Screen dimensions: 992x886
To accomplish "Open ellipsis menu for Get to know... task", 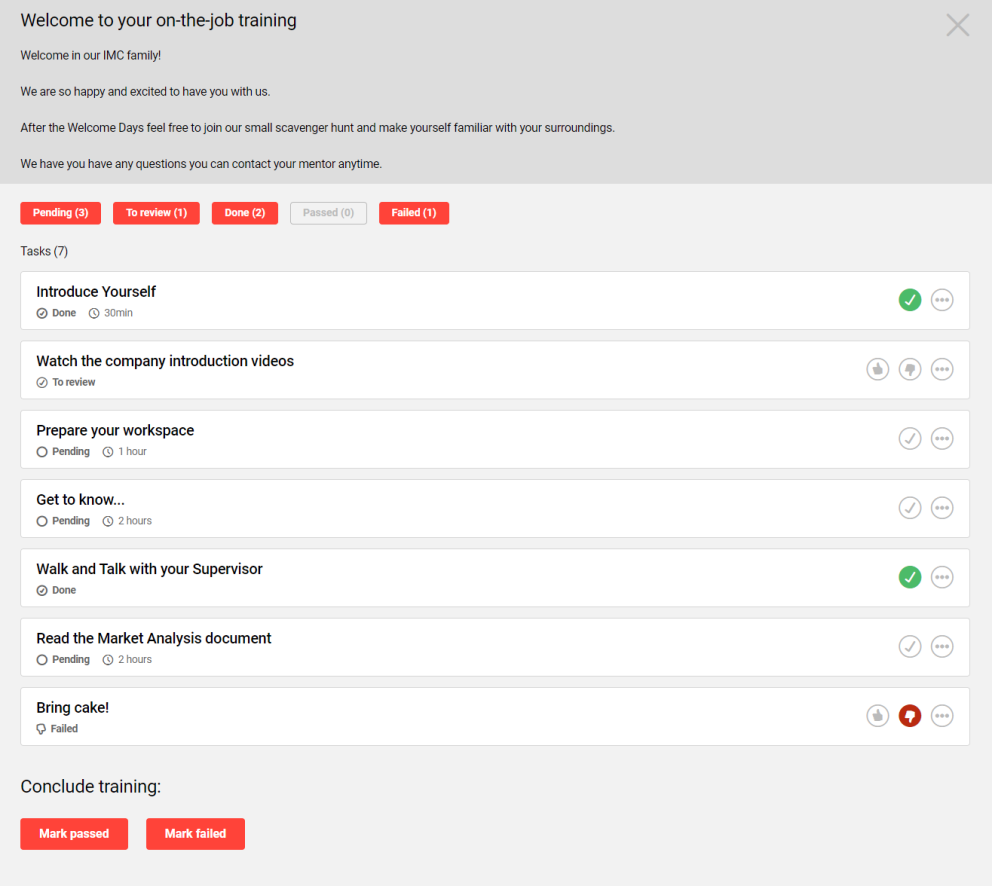I will click(x=942, y=508).
